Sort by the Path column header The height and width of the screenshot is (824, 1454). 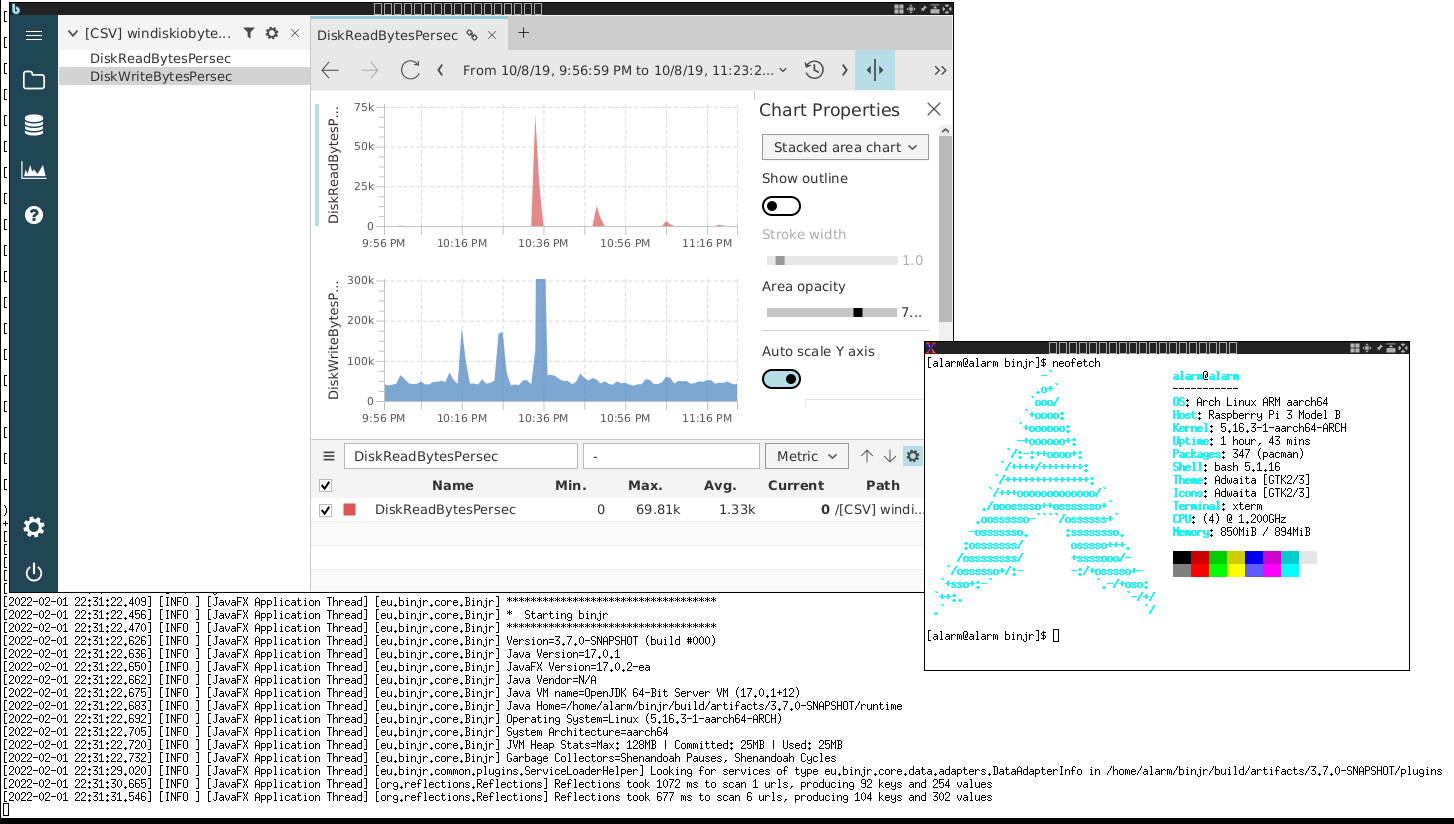[882, 485]
